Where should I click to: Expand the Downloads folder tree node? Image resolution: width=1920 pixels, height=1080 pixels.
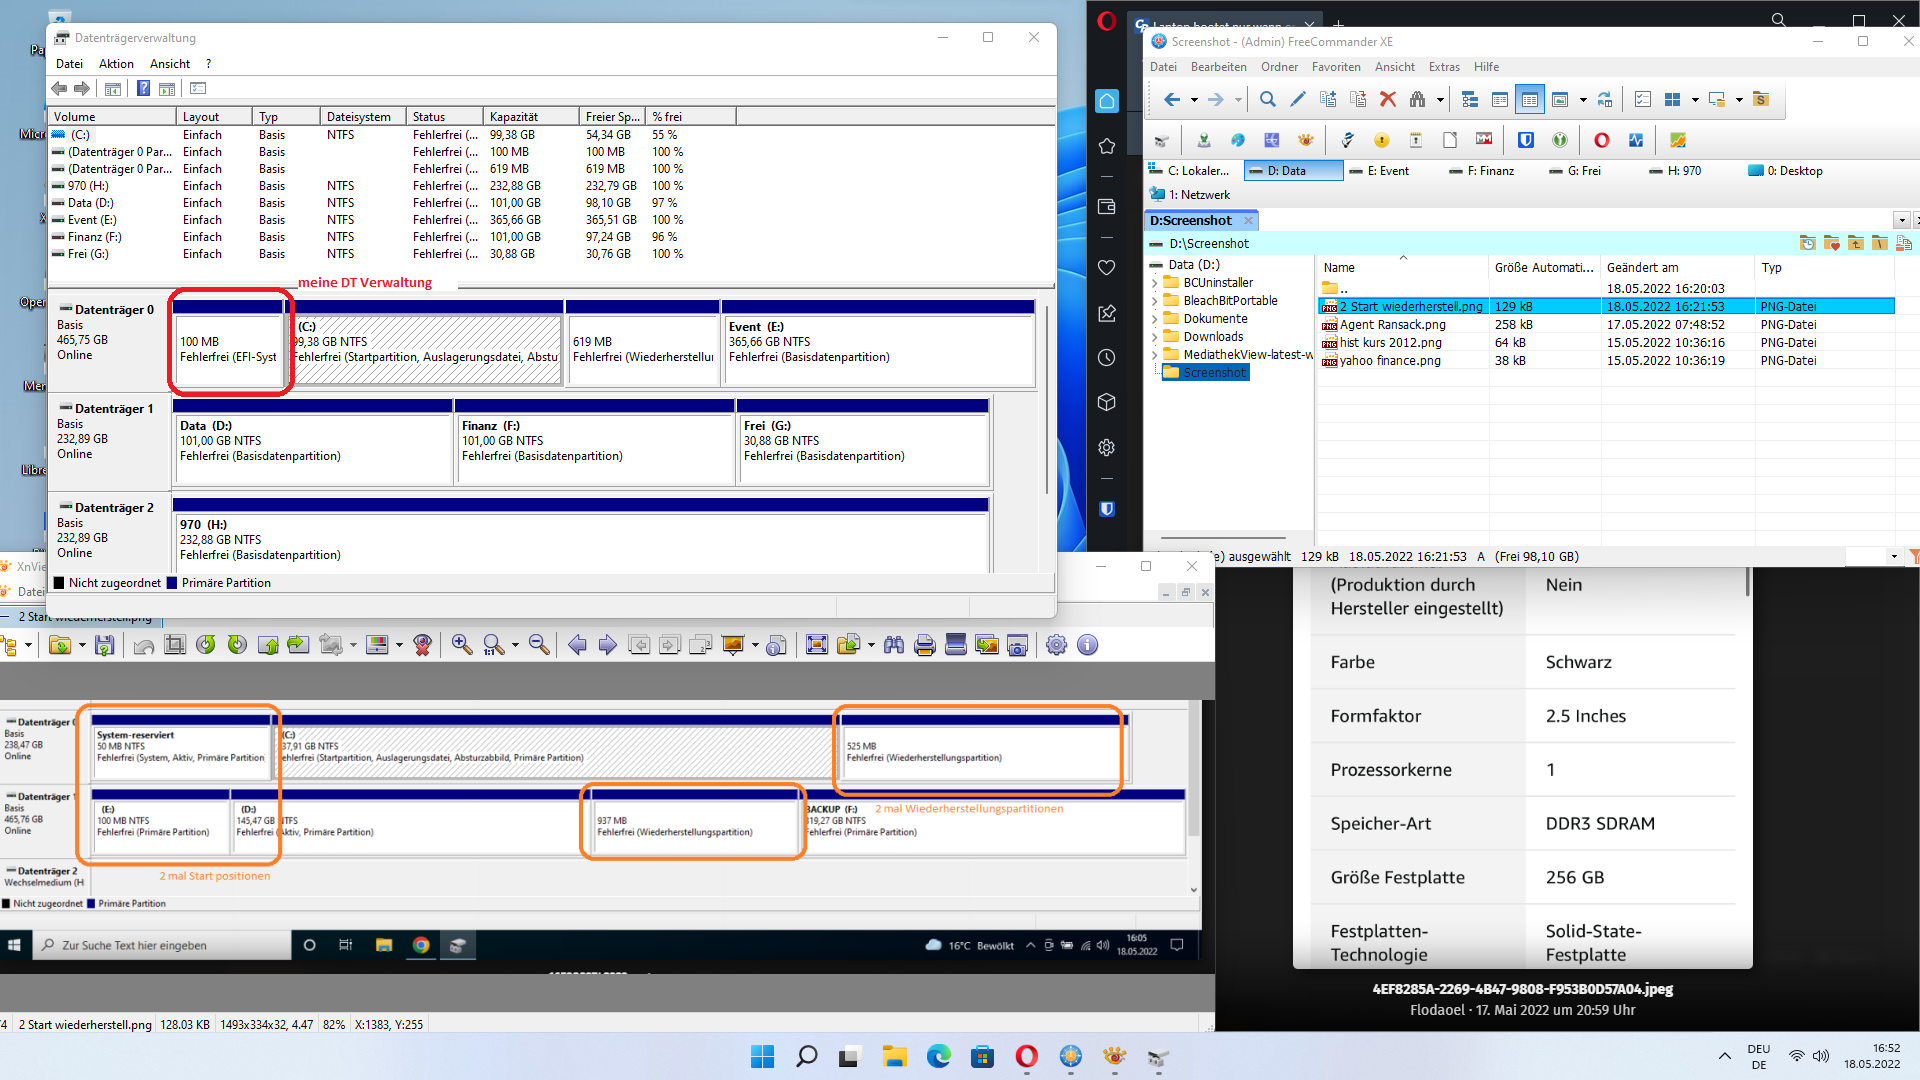1154,337
